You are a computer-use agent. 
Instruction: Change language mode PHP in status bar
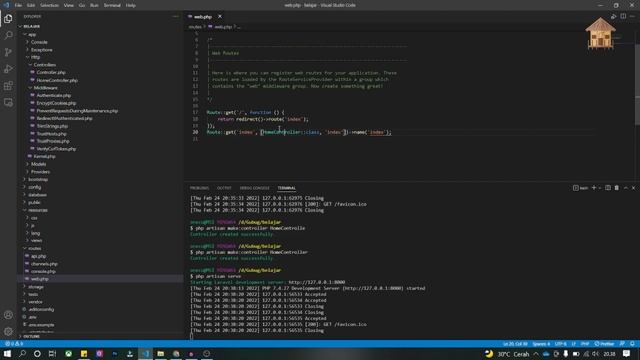[584, 344]
